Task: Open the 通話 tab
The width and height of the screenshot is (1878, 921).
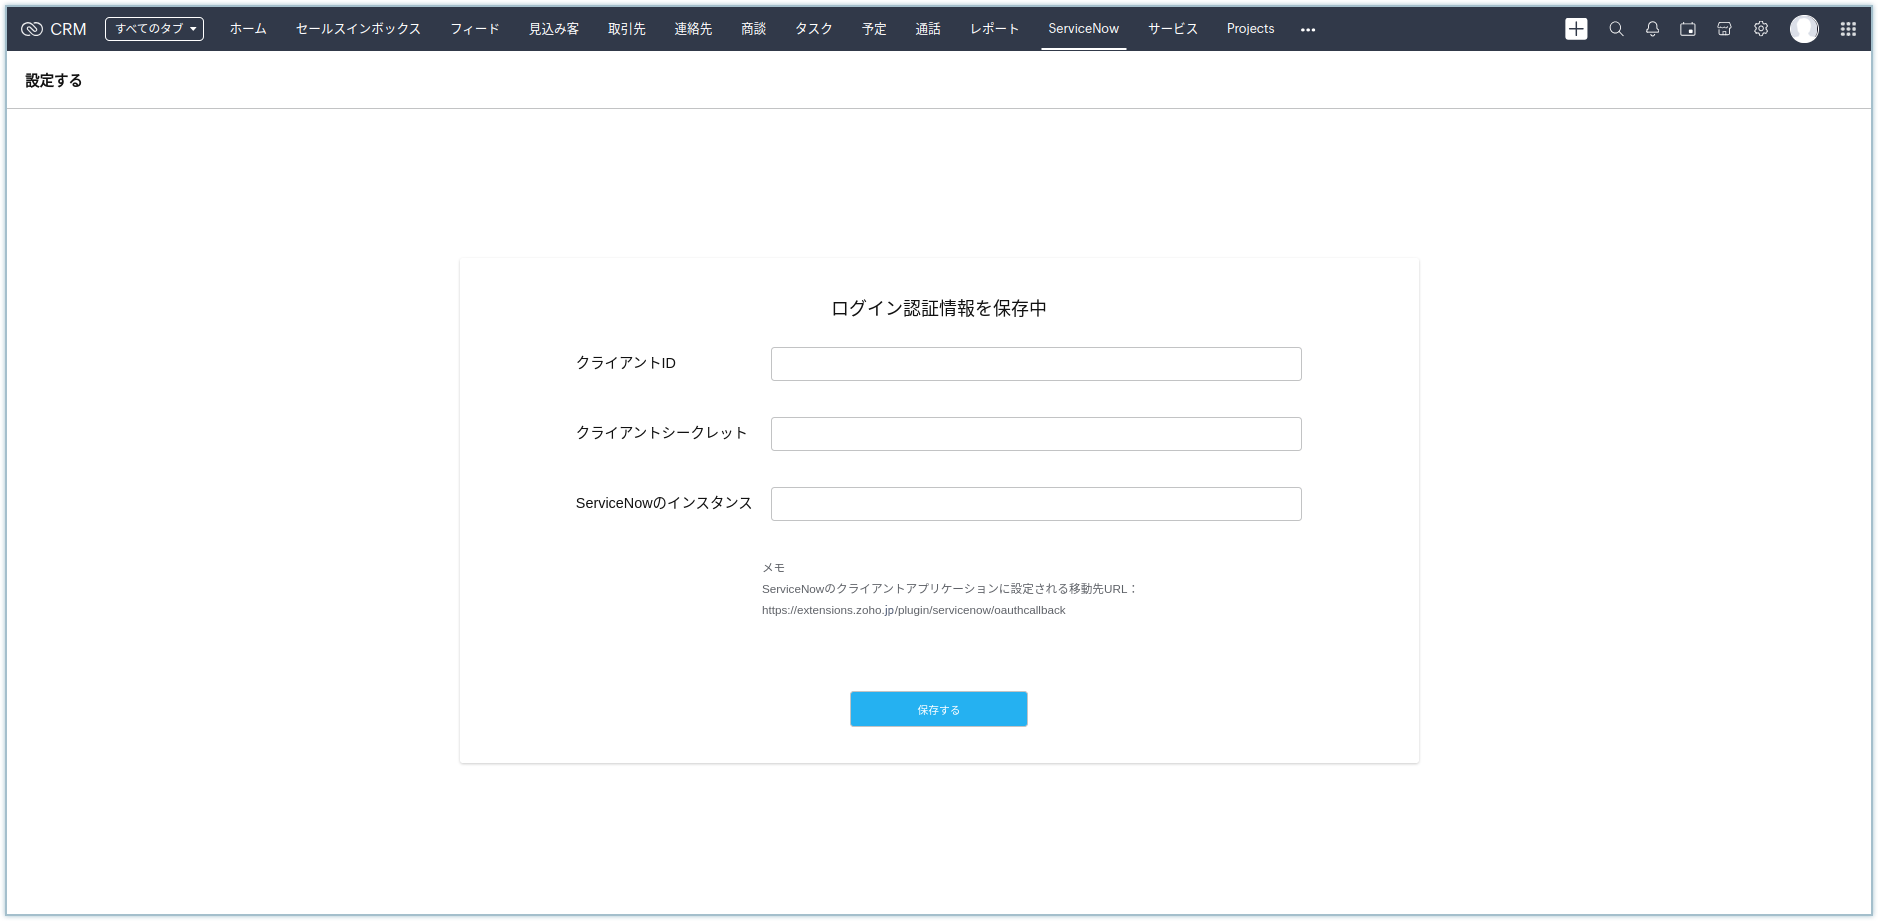Action: 928,29
